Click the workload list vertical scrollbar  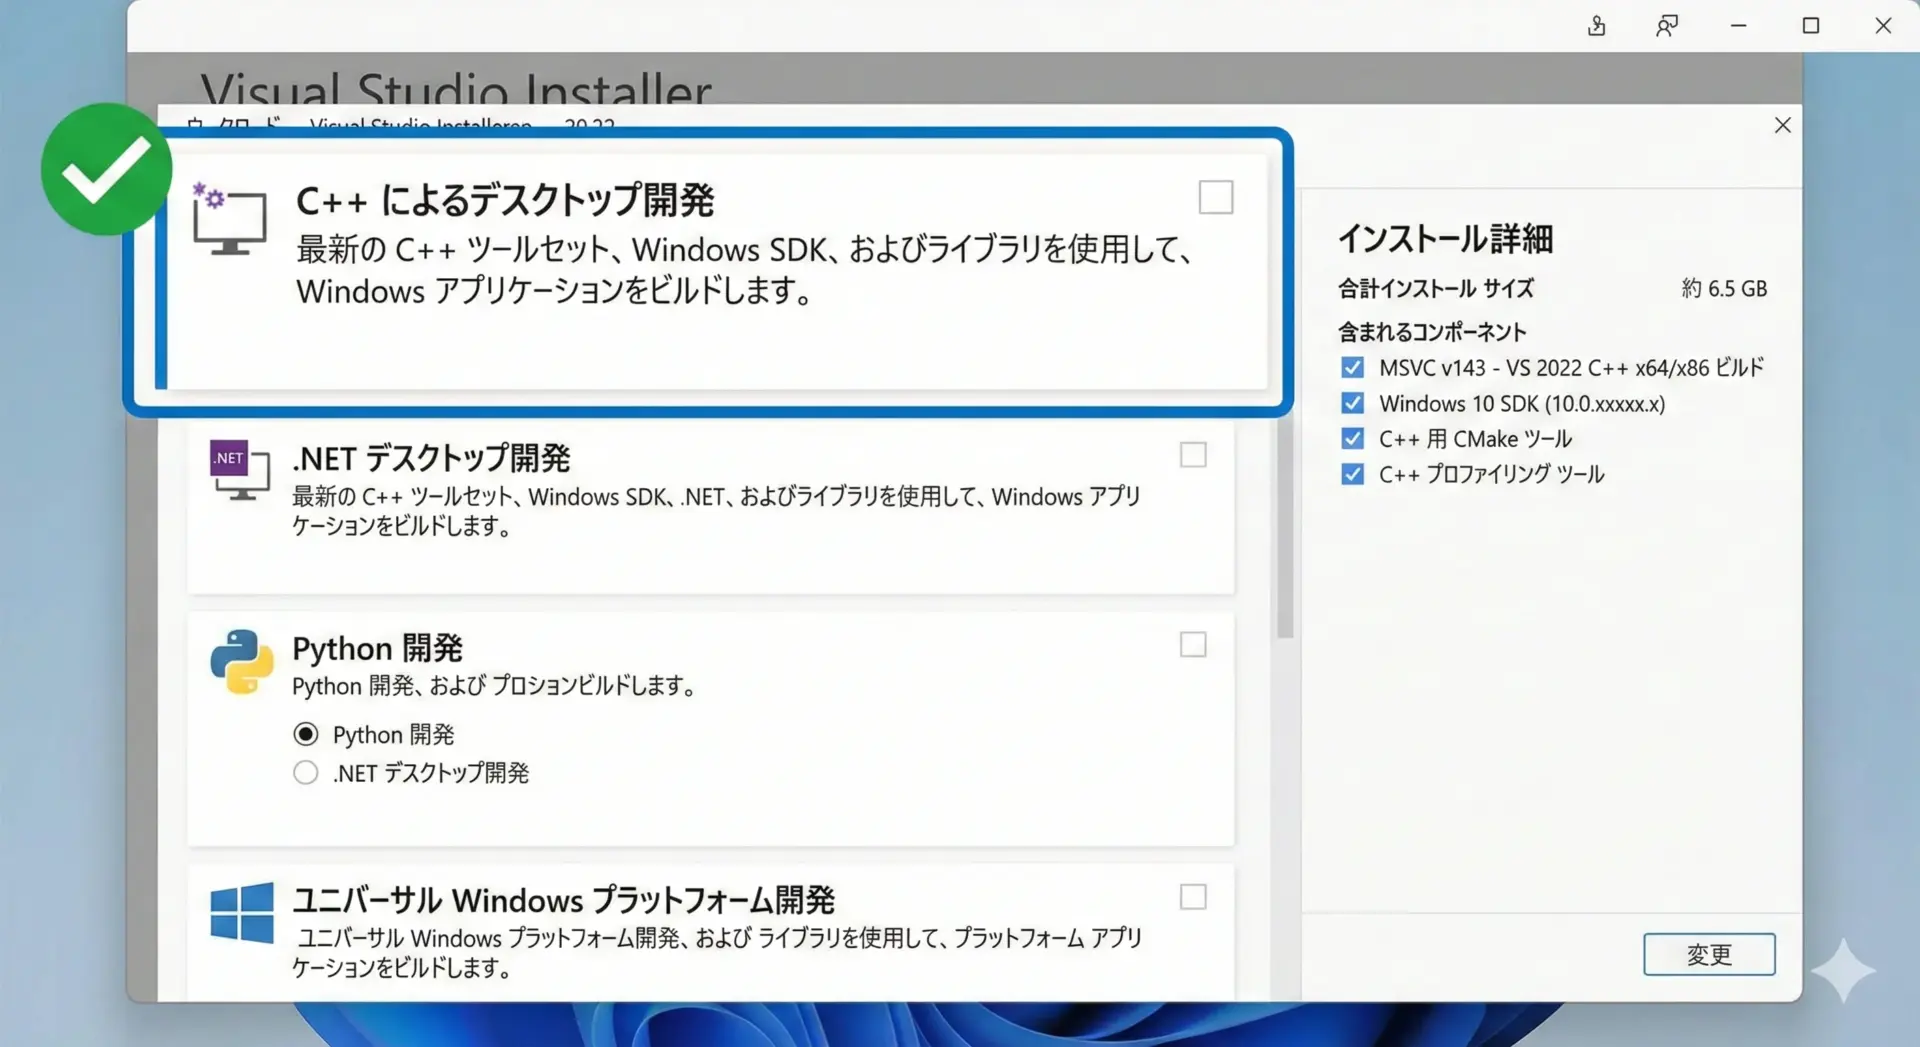point(1285,530)
